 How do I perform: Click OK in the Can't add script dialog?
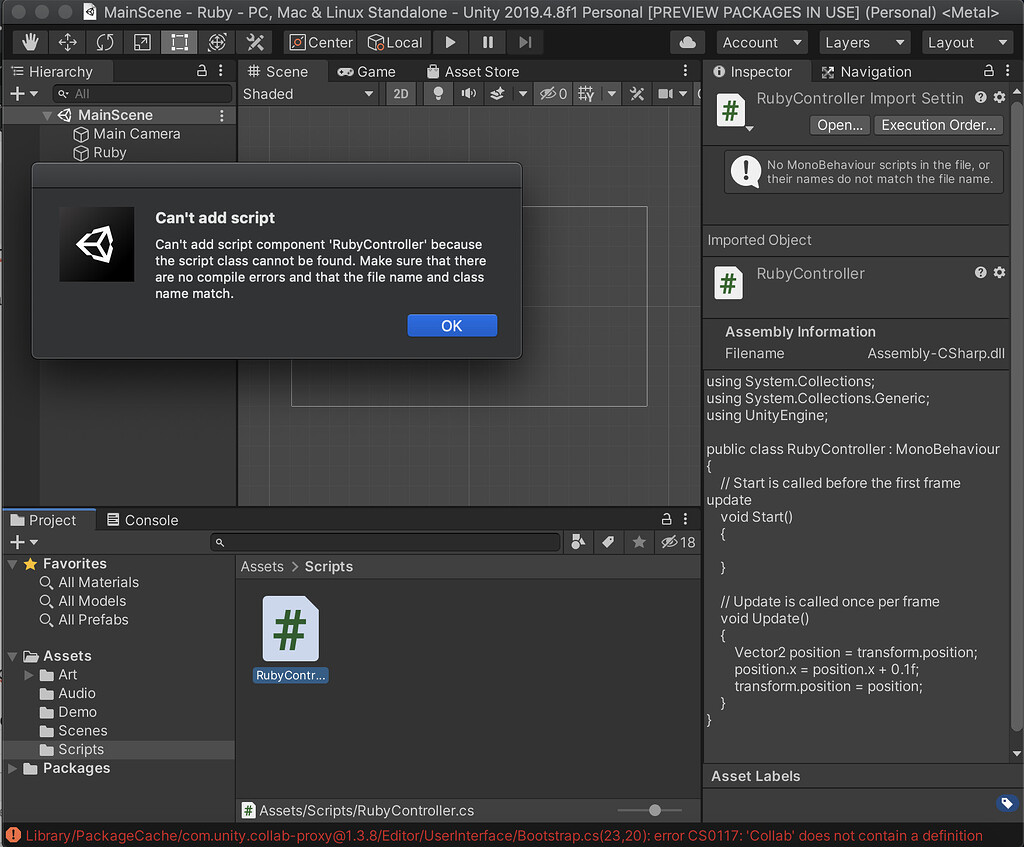click(451, 326)
